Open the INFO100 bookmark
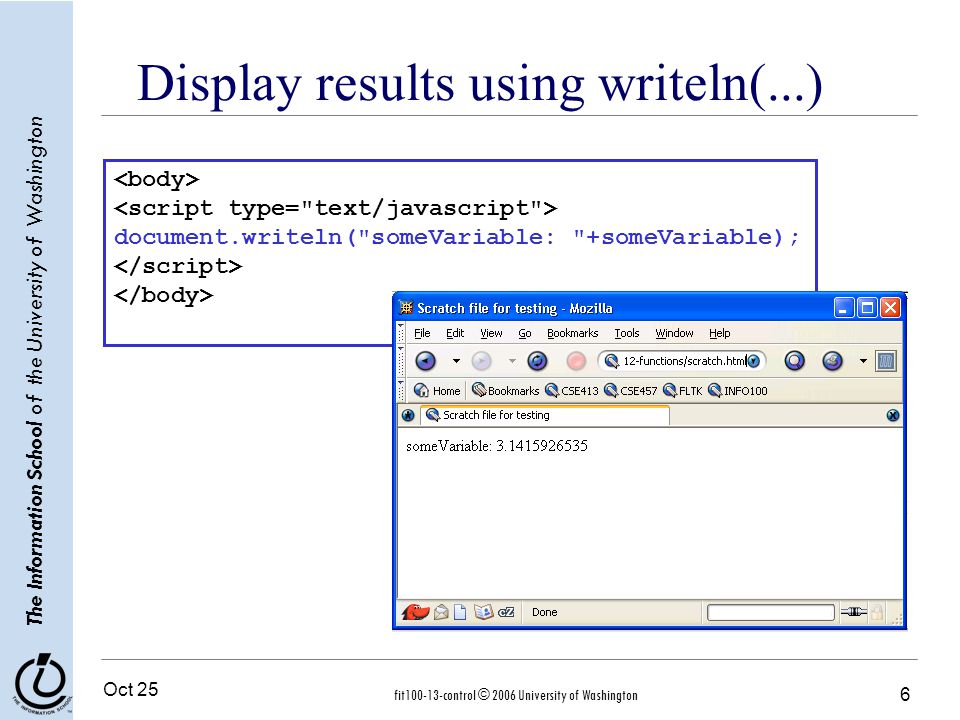Image resolution: width=960 pixels, height=720 pixels. [738, 391]
